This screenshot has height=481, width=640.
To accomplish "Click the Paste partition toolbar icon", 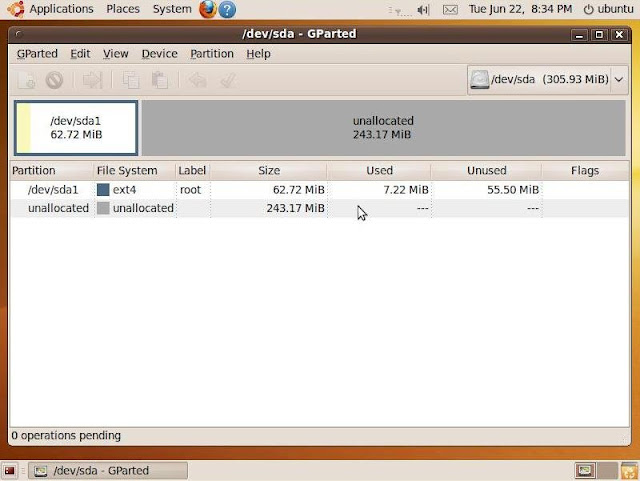I will coord(160,80).
